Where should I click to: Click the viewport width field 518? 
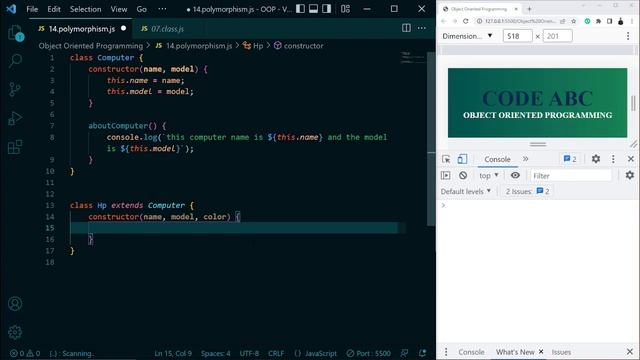tap(518, 36)
